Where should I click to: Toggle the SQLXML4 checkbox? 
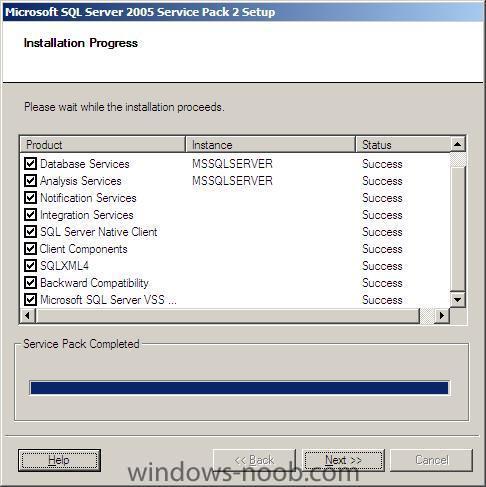(x=30, y=266)
